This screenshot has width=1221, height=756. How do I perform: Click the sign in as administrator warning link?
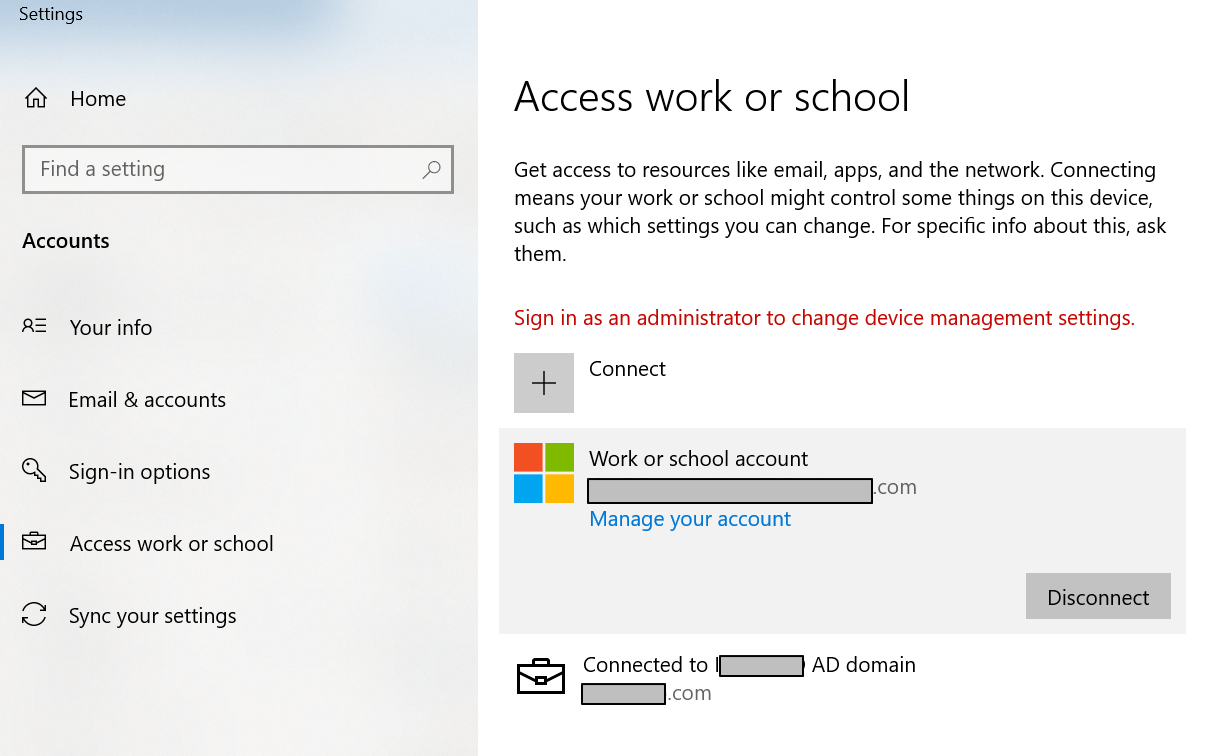[x=824, y=317]
